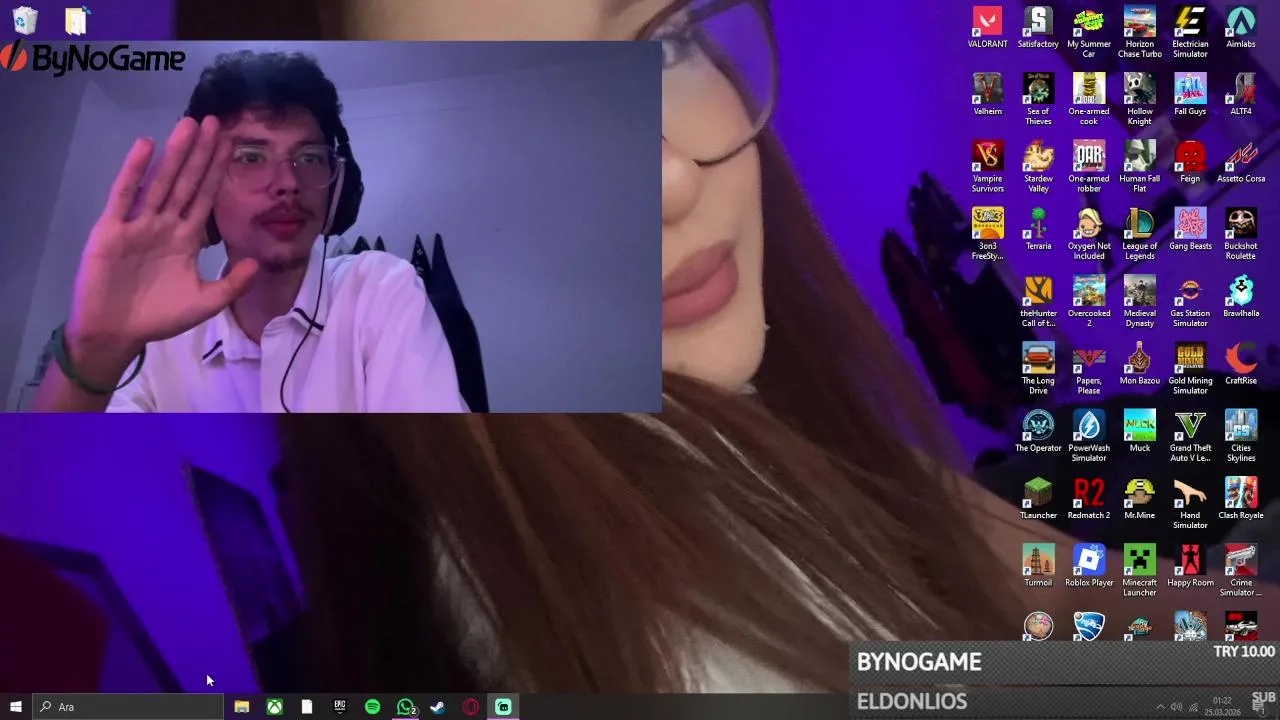Select the Fall Guys desktop icon

(1190, 94)
